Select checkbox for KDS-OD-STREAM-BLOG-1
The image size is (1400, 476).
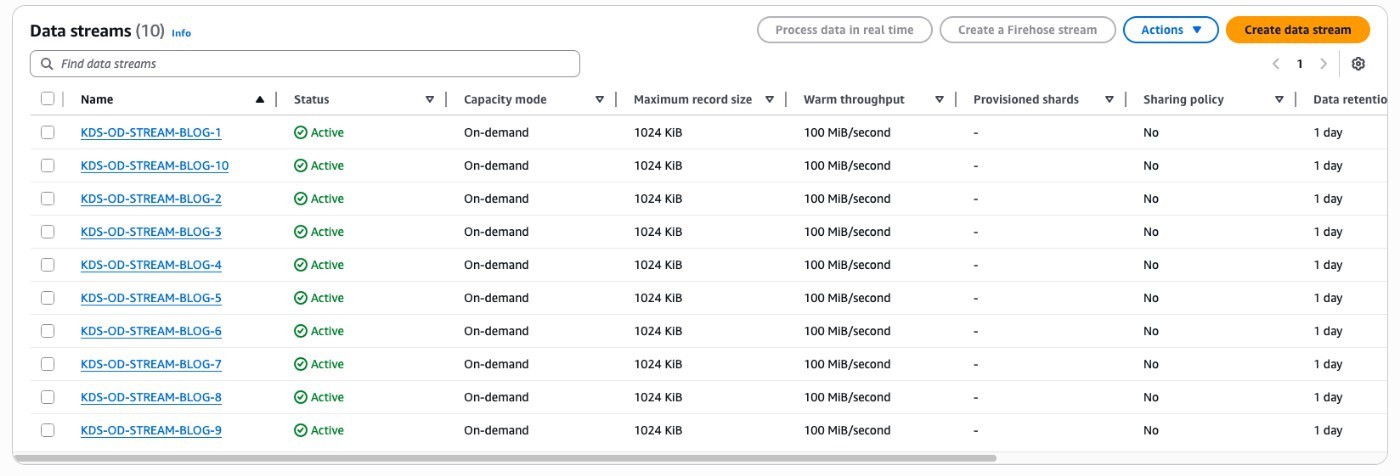tap(48, 132)
